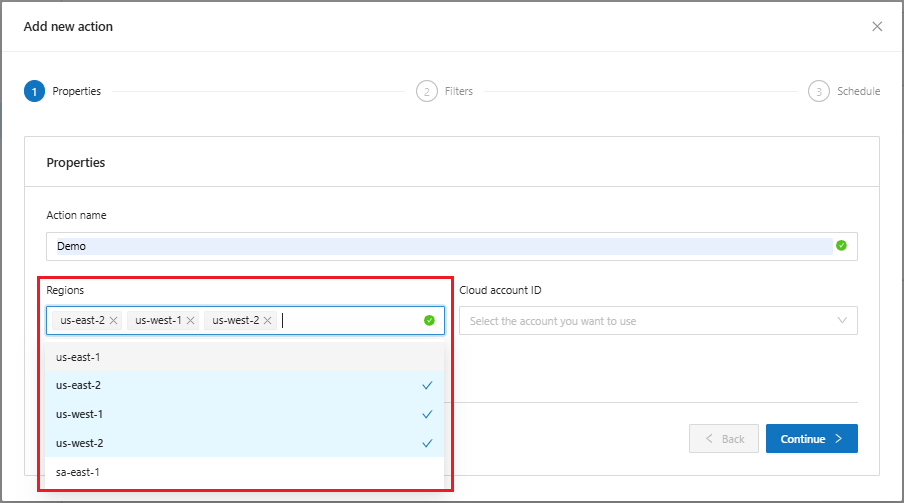Screen dimensions: 904x503
Task: Click the Cloud account ID chevron arrow
Action: pos(842,321)
